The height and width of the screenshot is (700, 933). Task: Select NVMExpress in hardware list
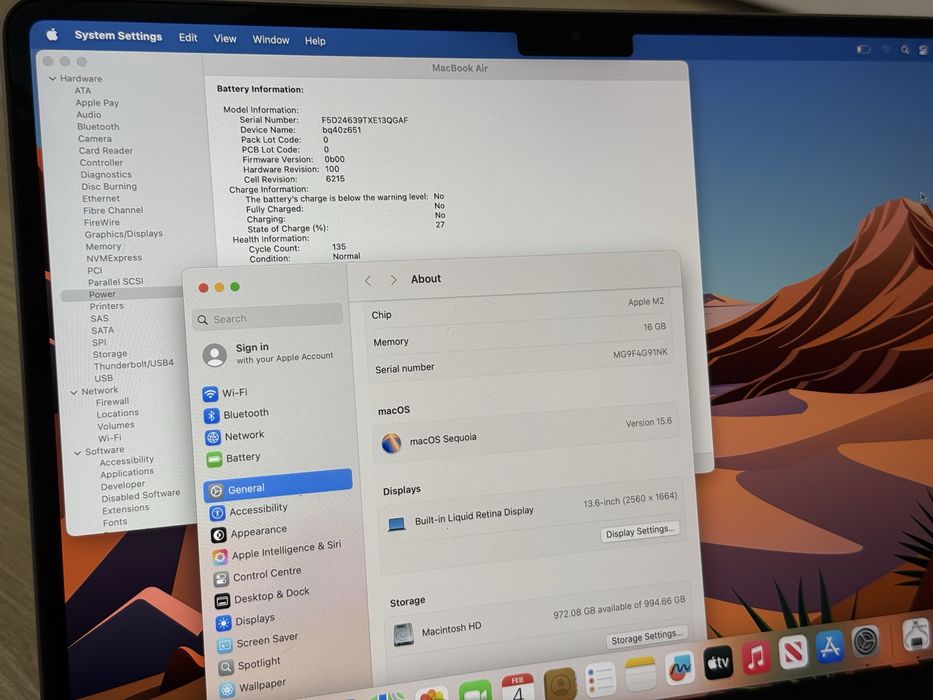pos(114,258)
